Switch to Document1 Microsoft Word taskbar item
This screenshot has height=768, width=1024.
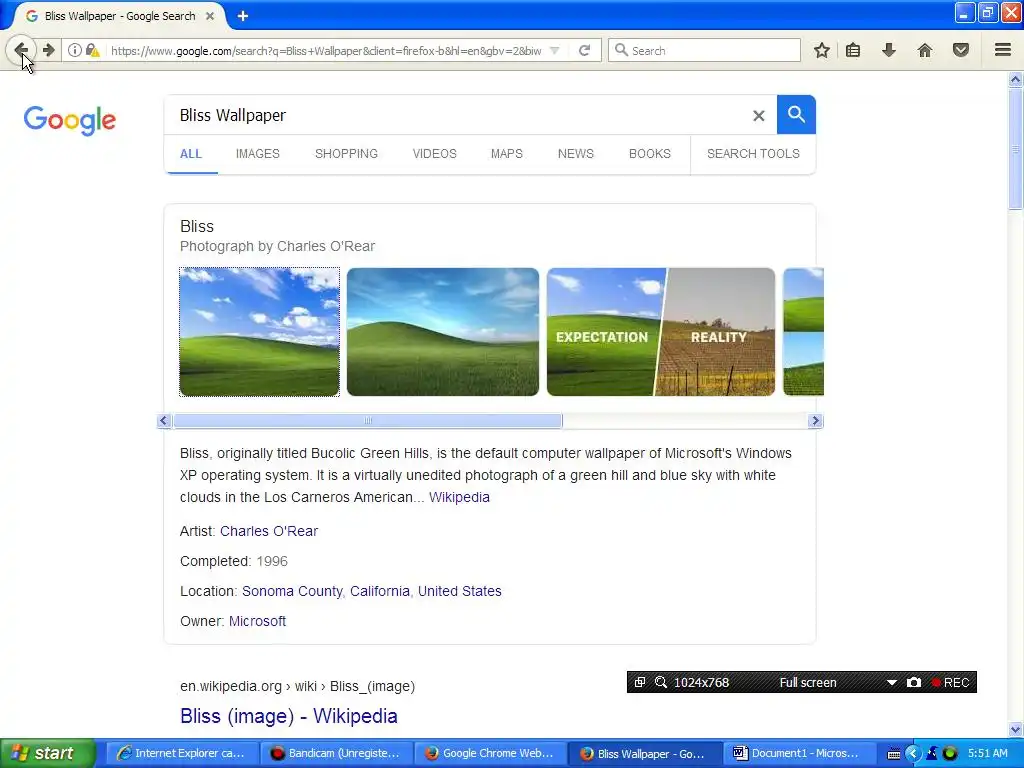tap(798, 753)
